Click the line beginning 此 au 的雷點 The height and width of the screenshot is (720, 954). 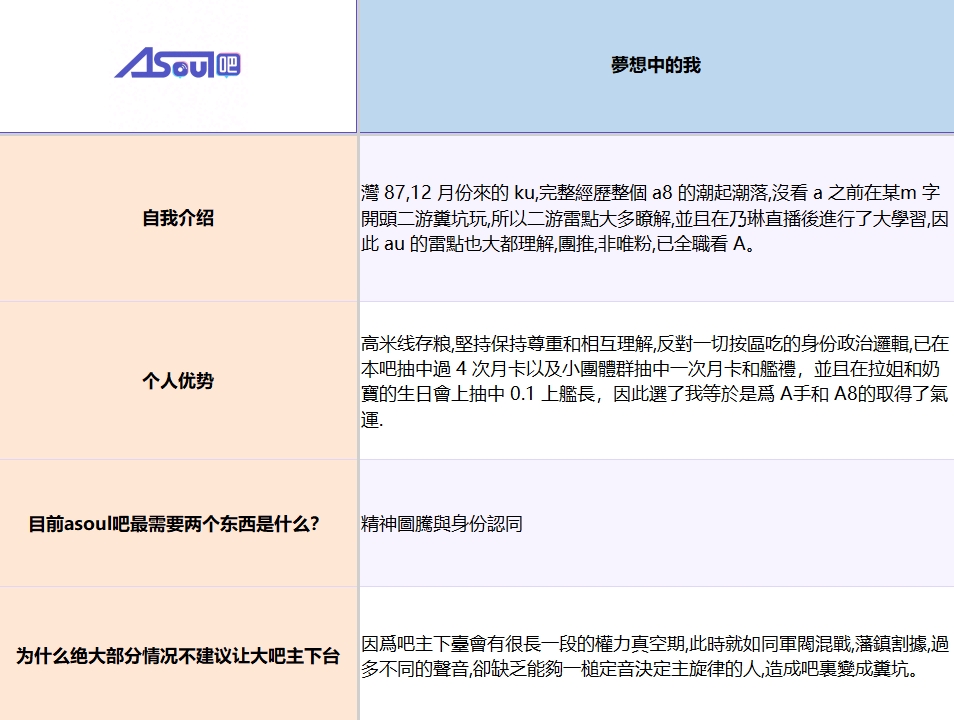pyautogui.click(x=558, y=243)
